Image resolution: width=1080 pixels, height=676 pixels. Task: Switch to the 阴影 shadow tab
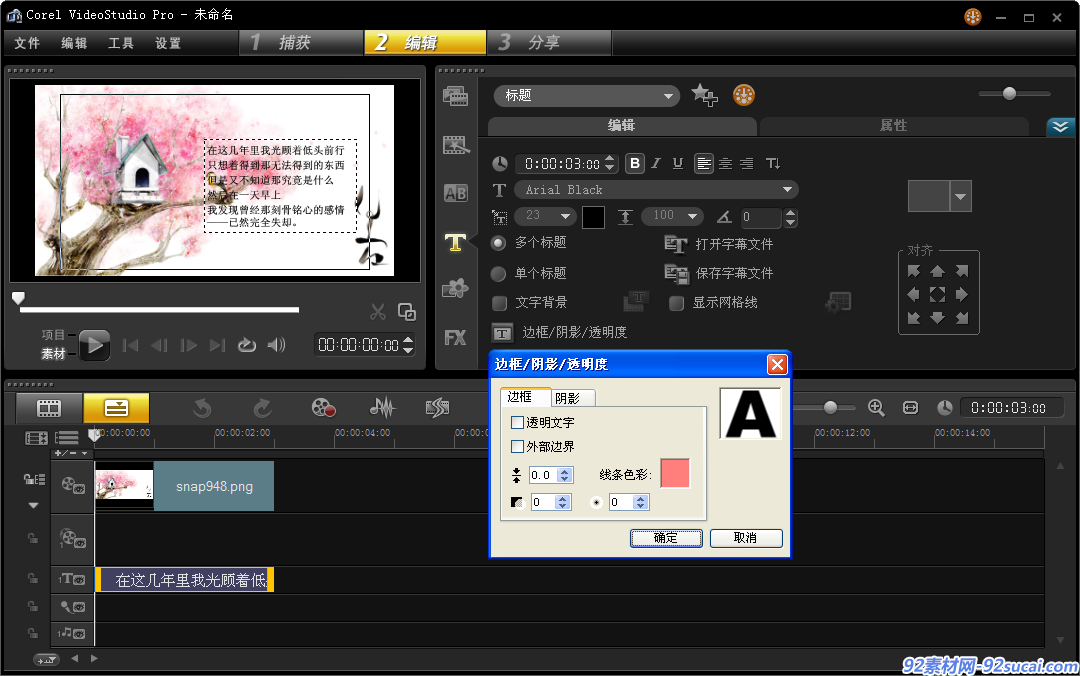tap(573, 398)
